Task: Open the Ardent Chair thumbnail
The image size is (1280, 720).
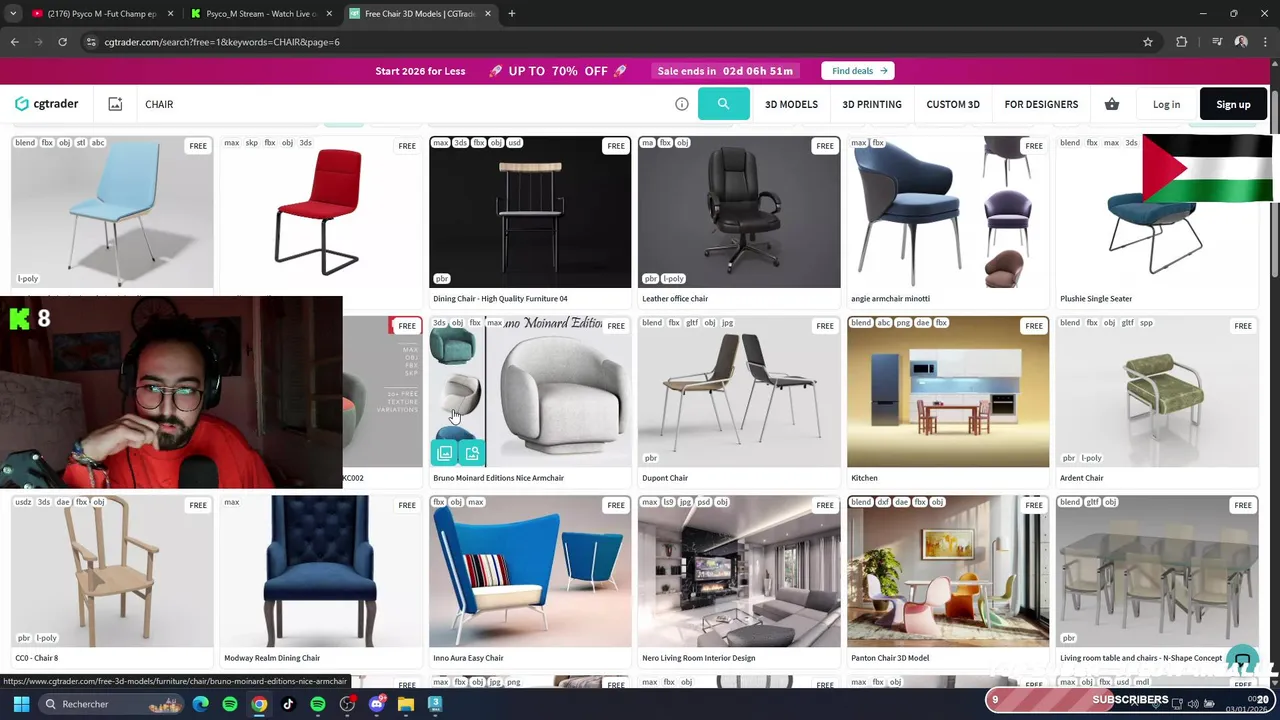Action: pos(1157,392)
